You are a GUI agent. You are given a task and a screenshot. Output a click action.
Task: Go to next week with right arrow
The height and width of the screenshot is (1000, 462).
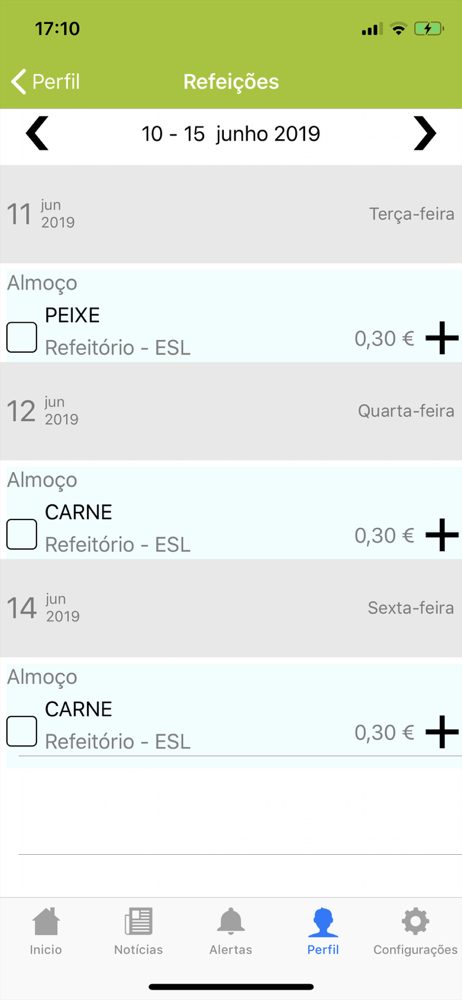[x=425, y=134]
